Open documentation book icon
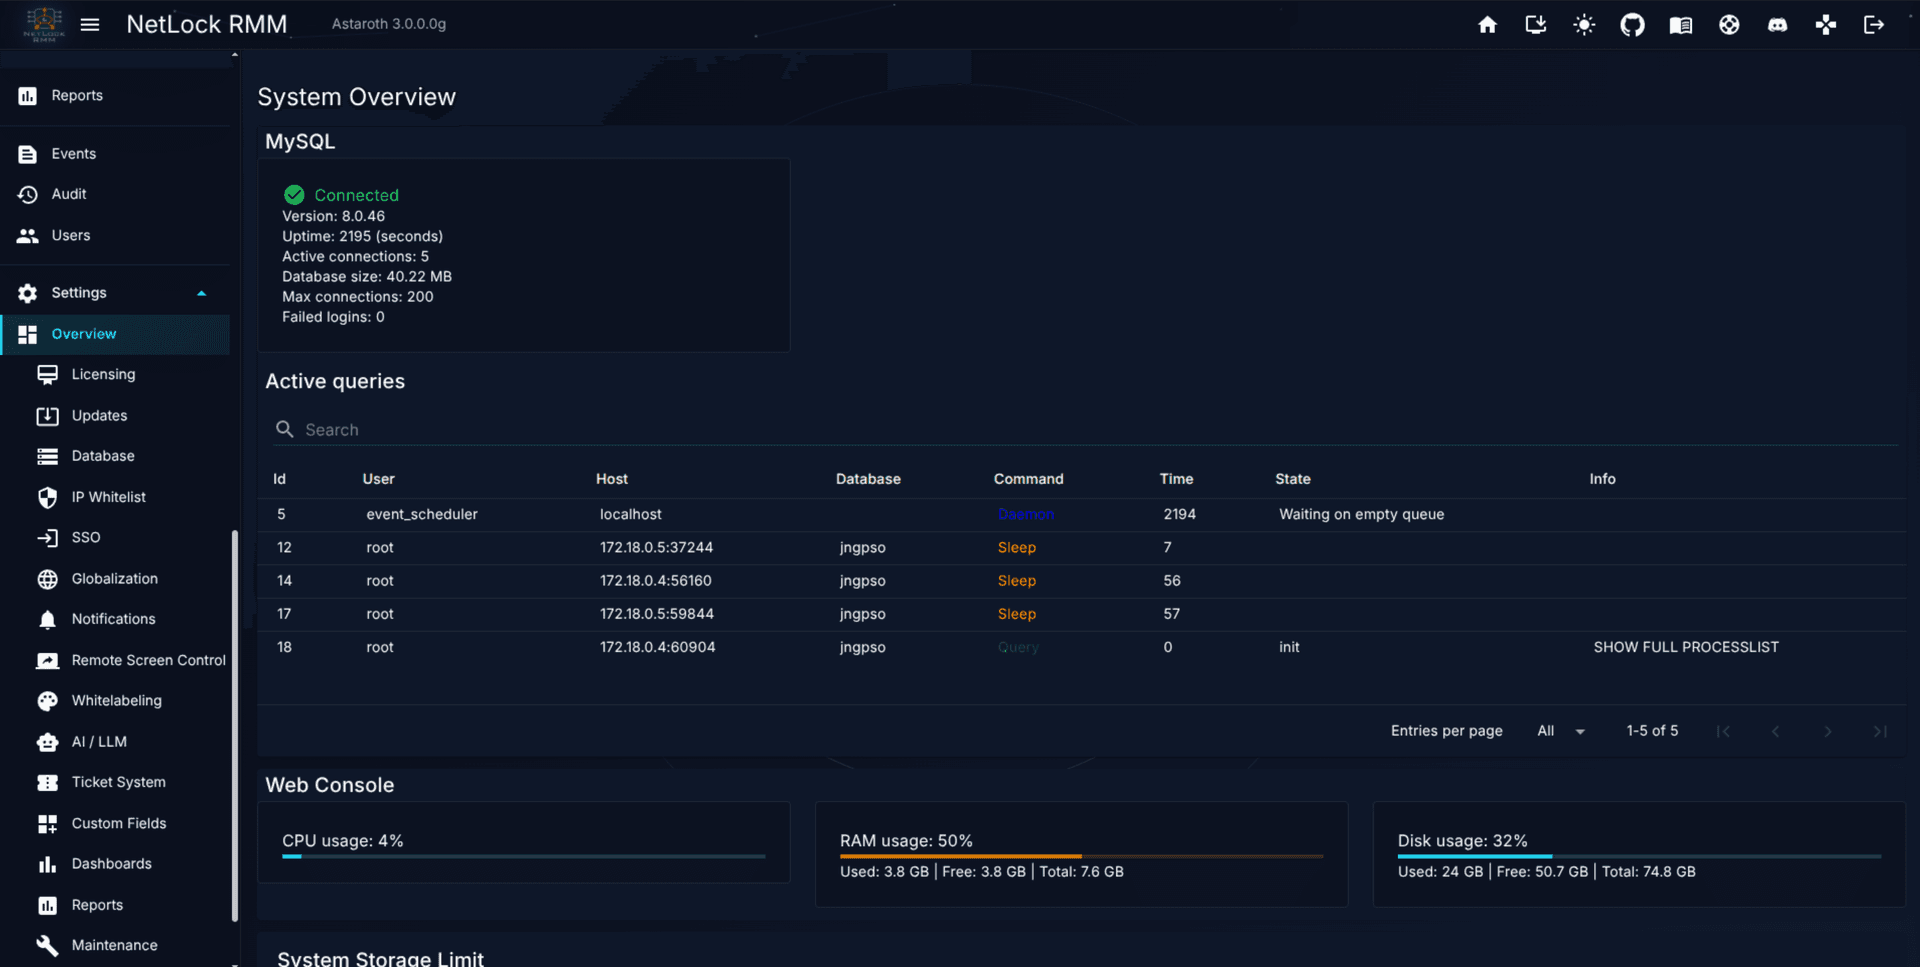This screenshot has width=1920, height=967. coord(1681,24)
